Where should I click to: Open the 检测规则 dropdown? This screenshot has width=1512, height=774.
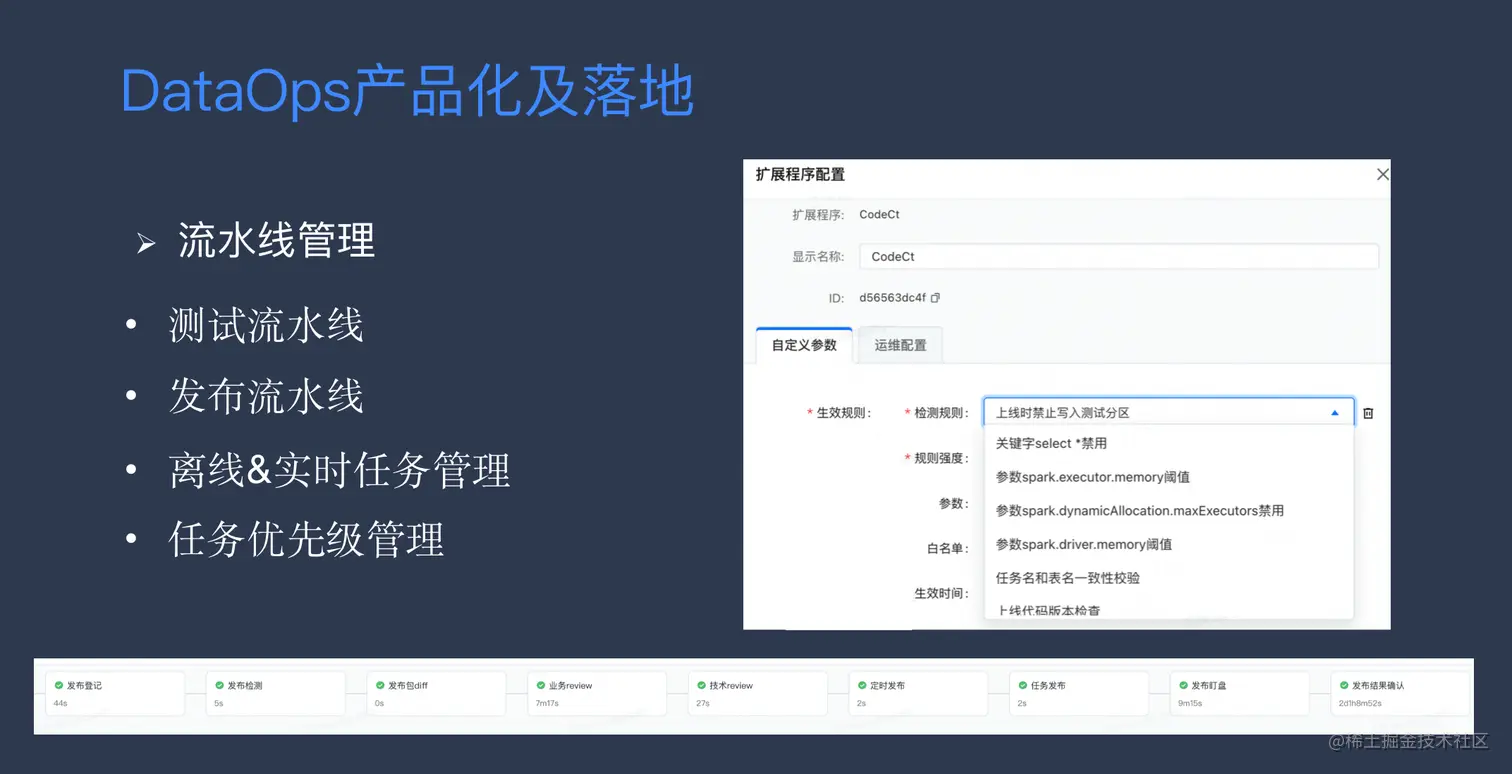pos(1168,412)
